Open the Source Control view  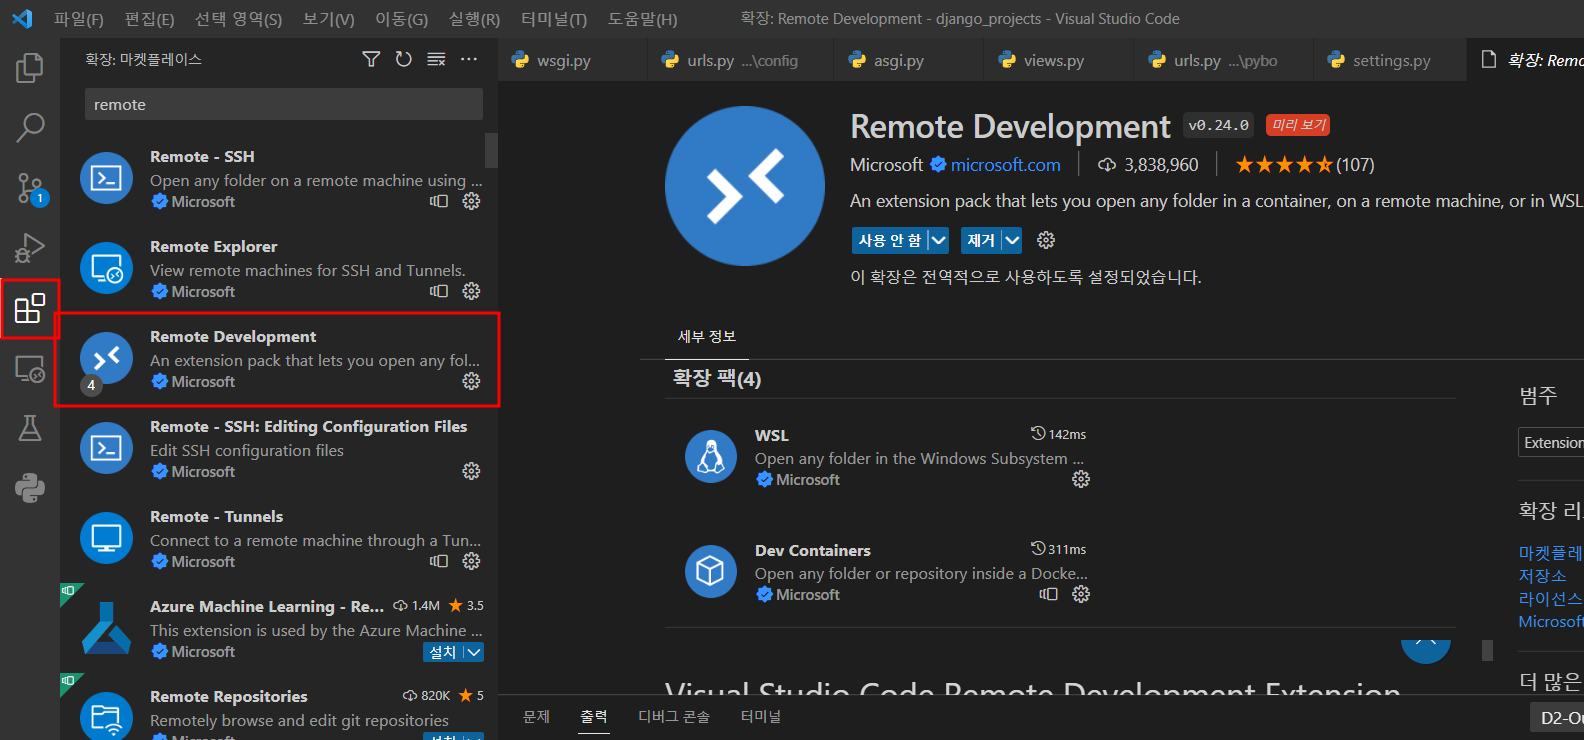pyautogui.click(x=30, y=188)
